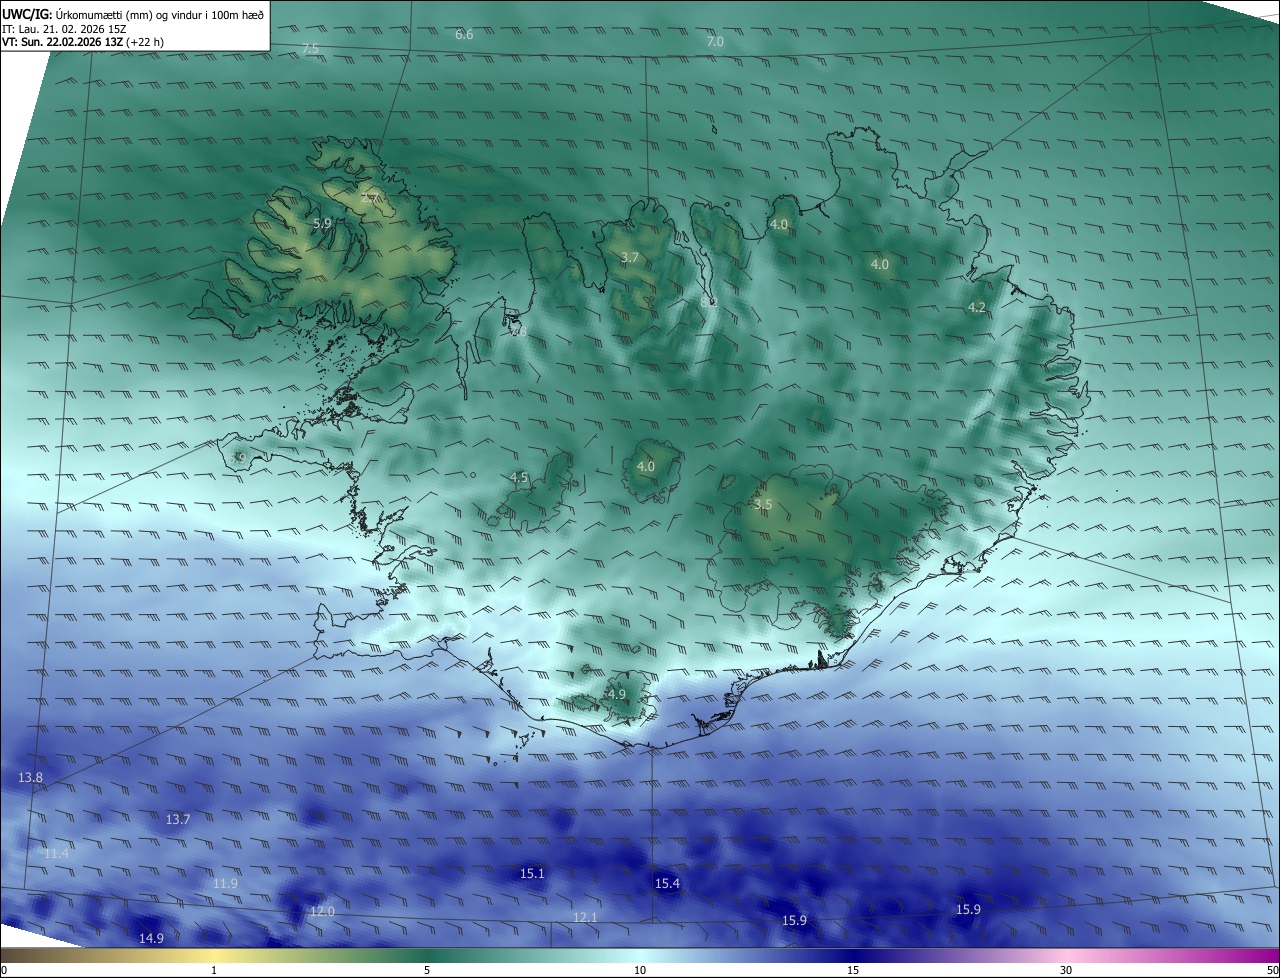Image resolution: width=1280 pixels, height=978 pixels.
Task: Click the legend tick label 1
Action: coord(214,971)
